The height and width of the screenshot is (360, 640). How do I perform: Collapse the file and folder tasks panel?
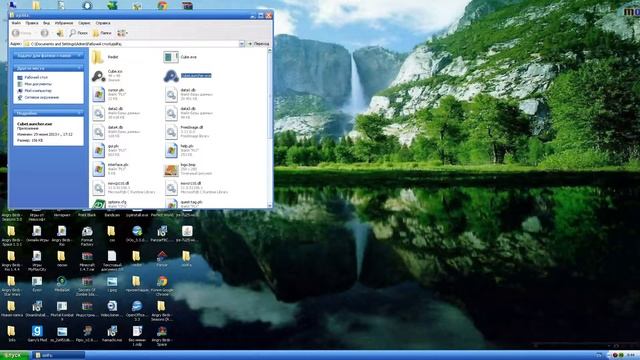80,55
